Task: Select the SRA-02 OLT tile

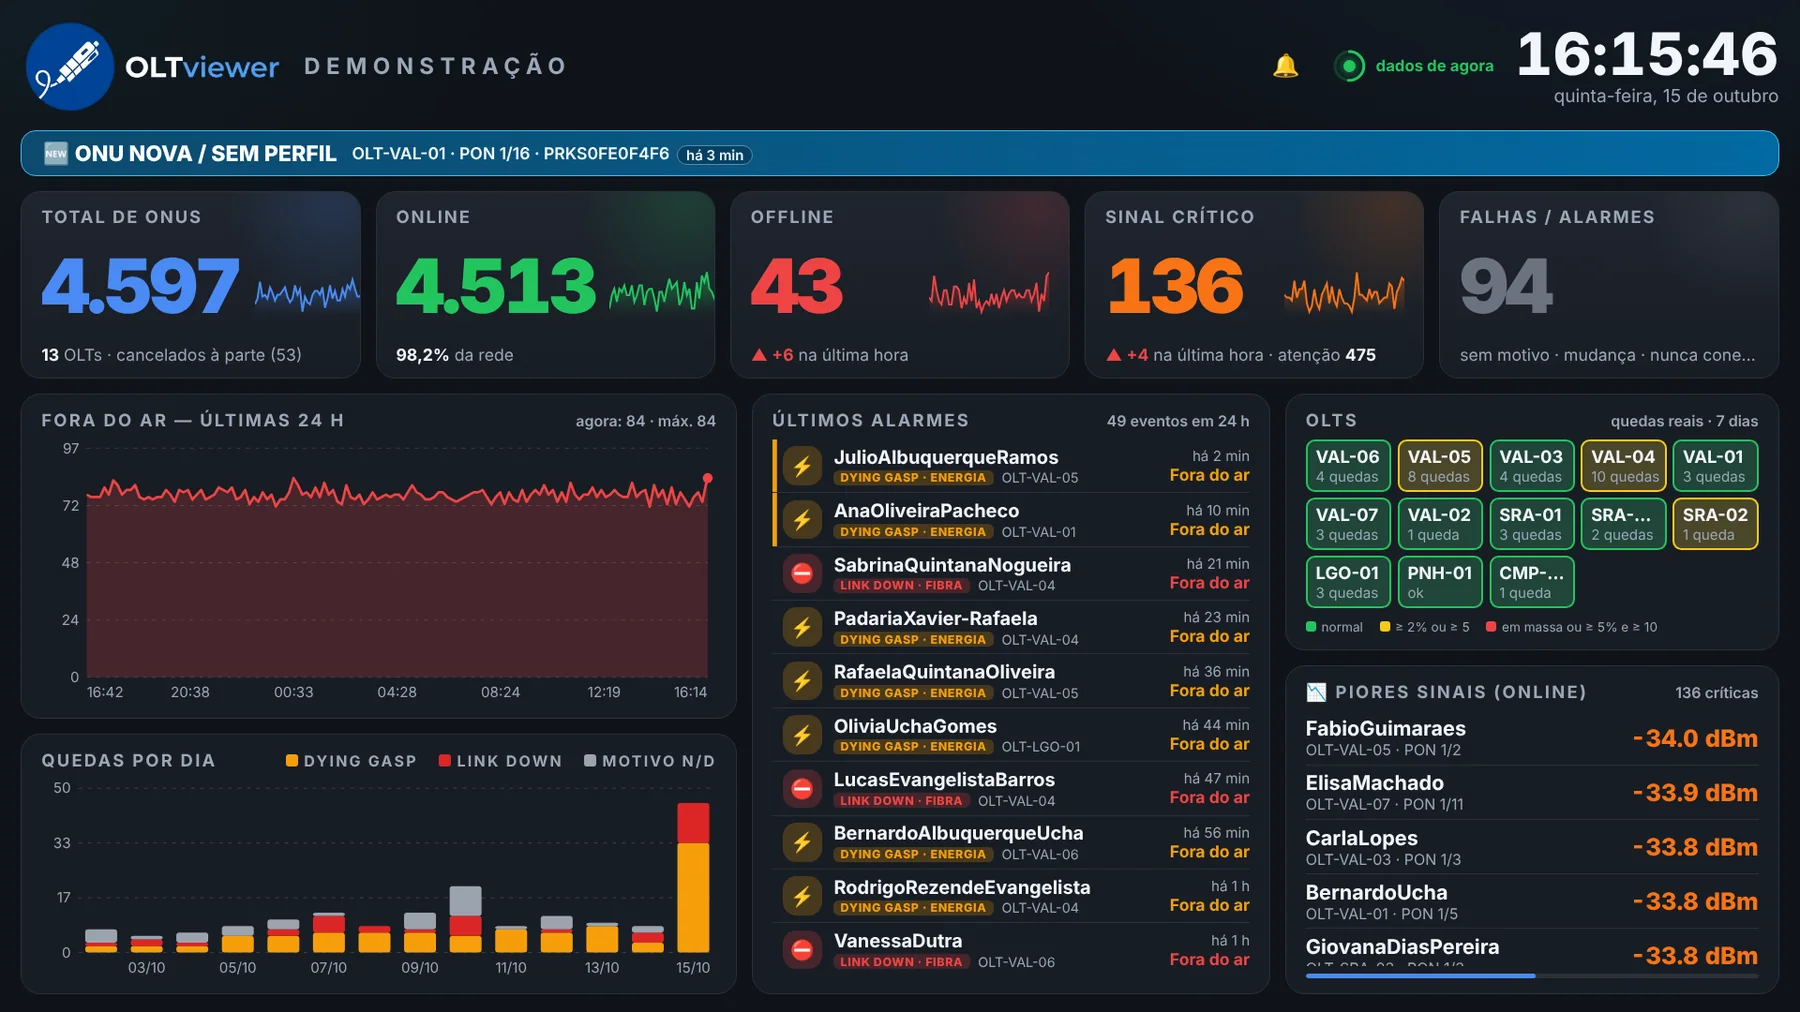Action: point(1715,524)
